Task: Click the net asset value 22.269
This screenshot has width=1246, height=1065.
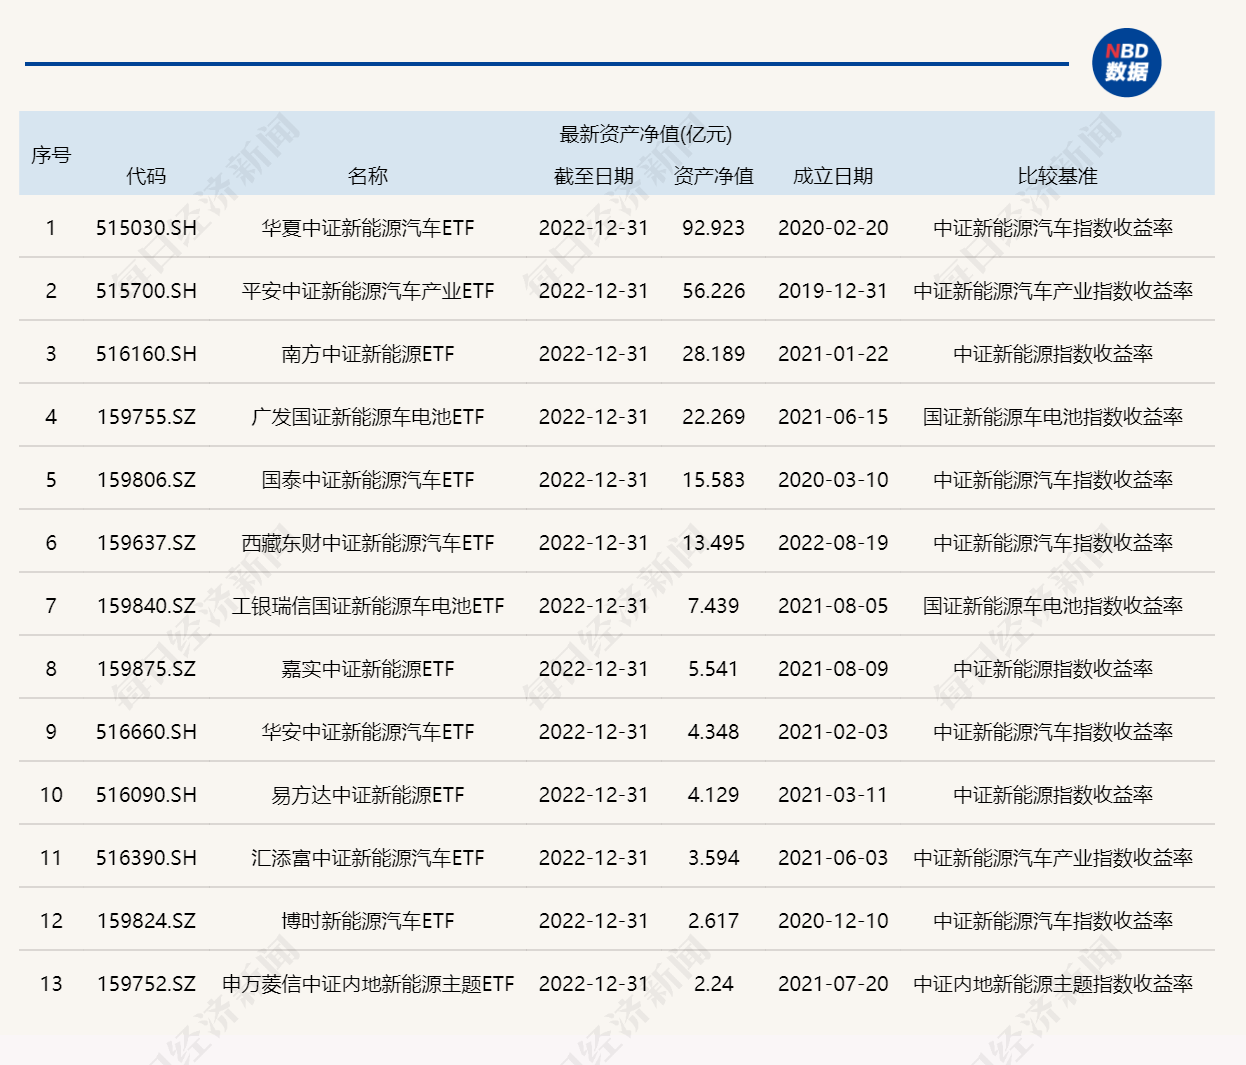Action: 713,417
